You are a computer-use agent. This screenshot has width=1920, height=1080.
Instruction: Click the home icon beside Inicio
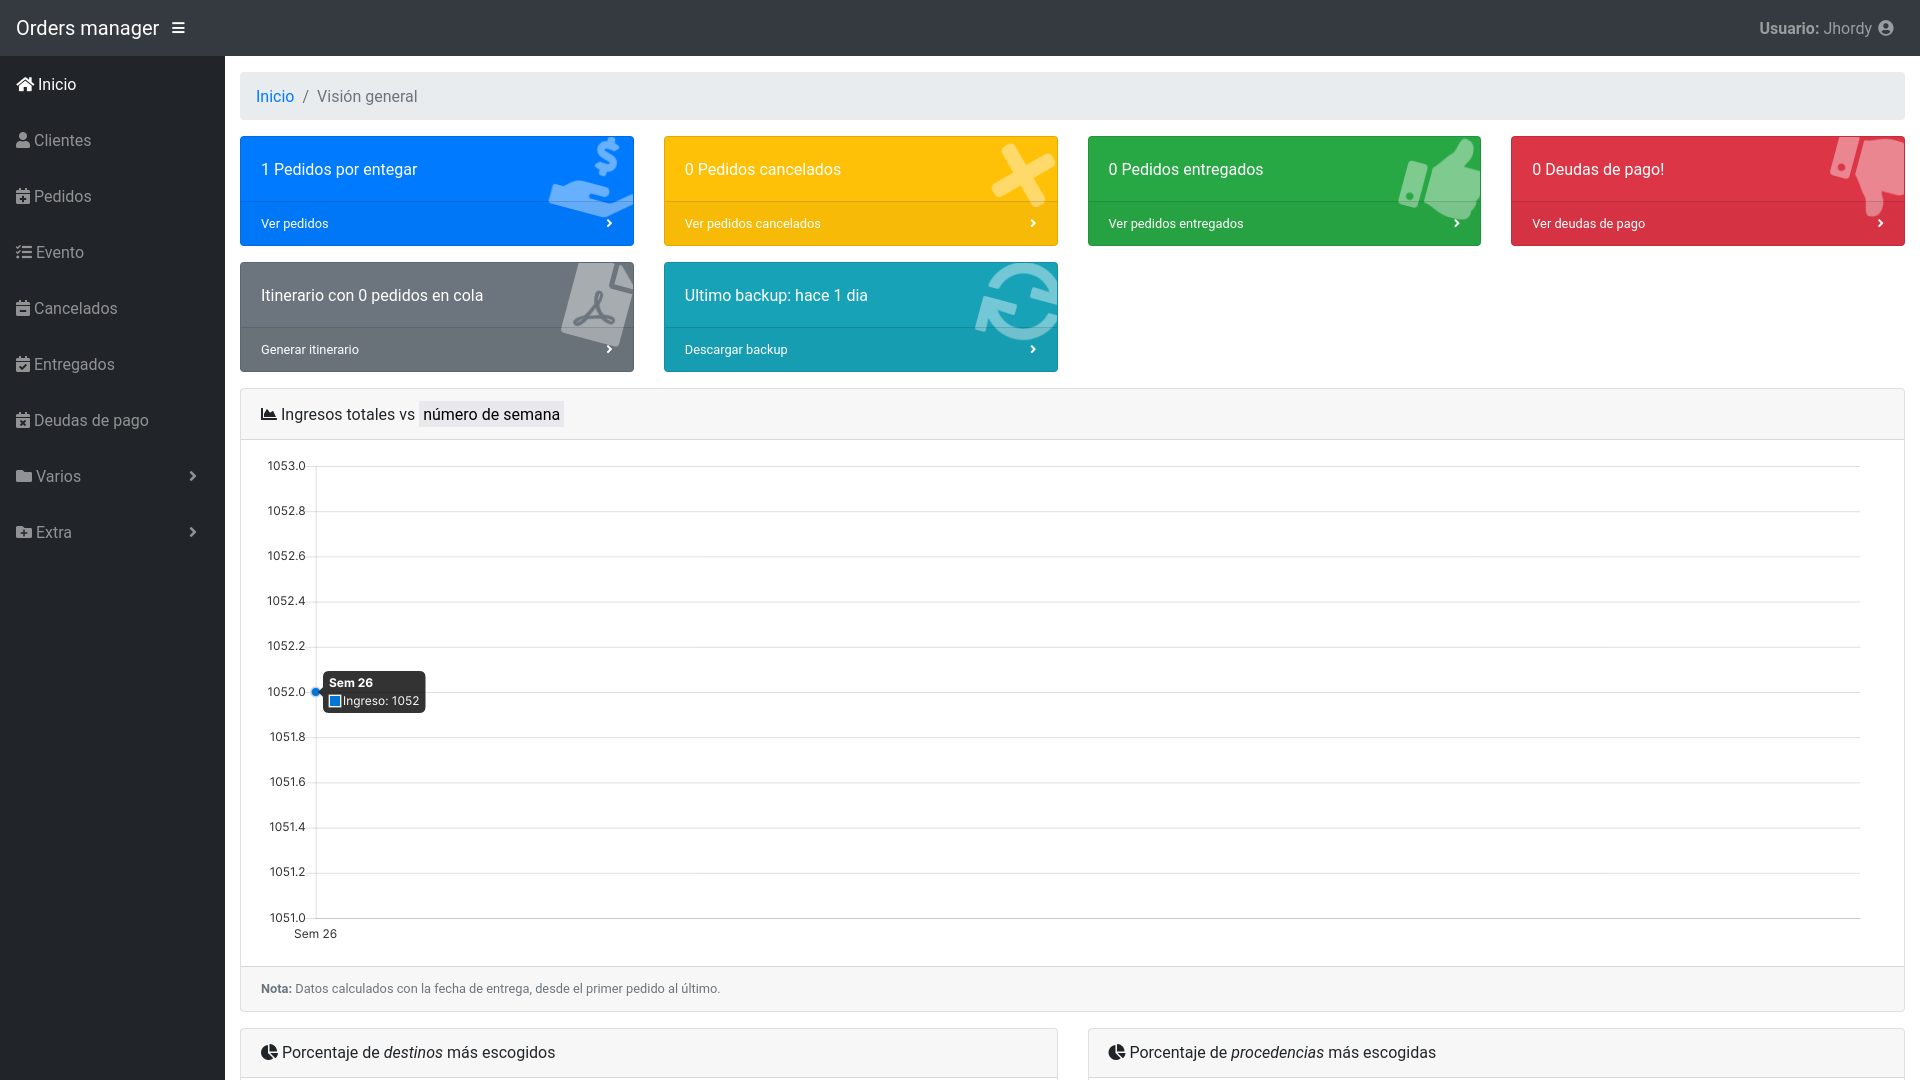click(25, 84)
